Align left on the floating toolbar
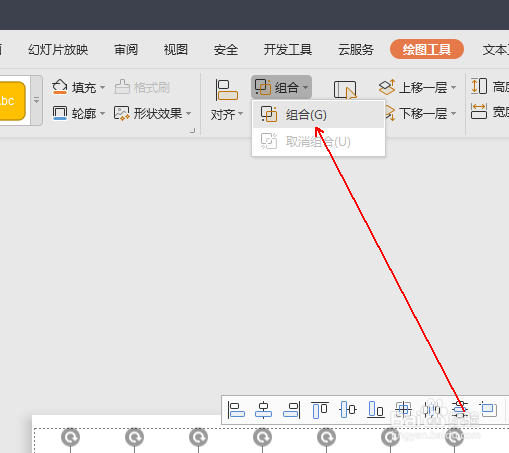 click(236, 410)
